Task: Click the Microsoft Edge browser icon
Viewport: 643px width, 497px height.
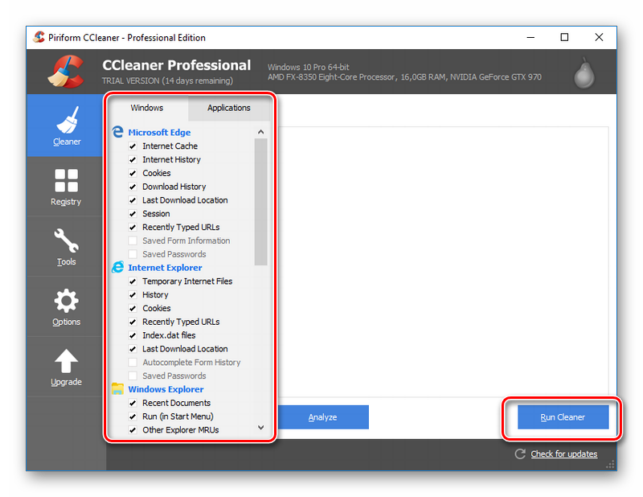Action: pyautogui.click(x=118, y=132)
